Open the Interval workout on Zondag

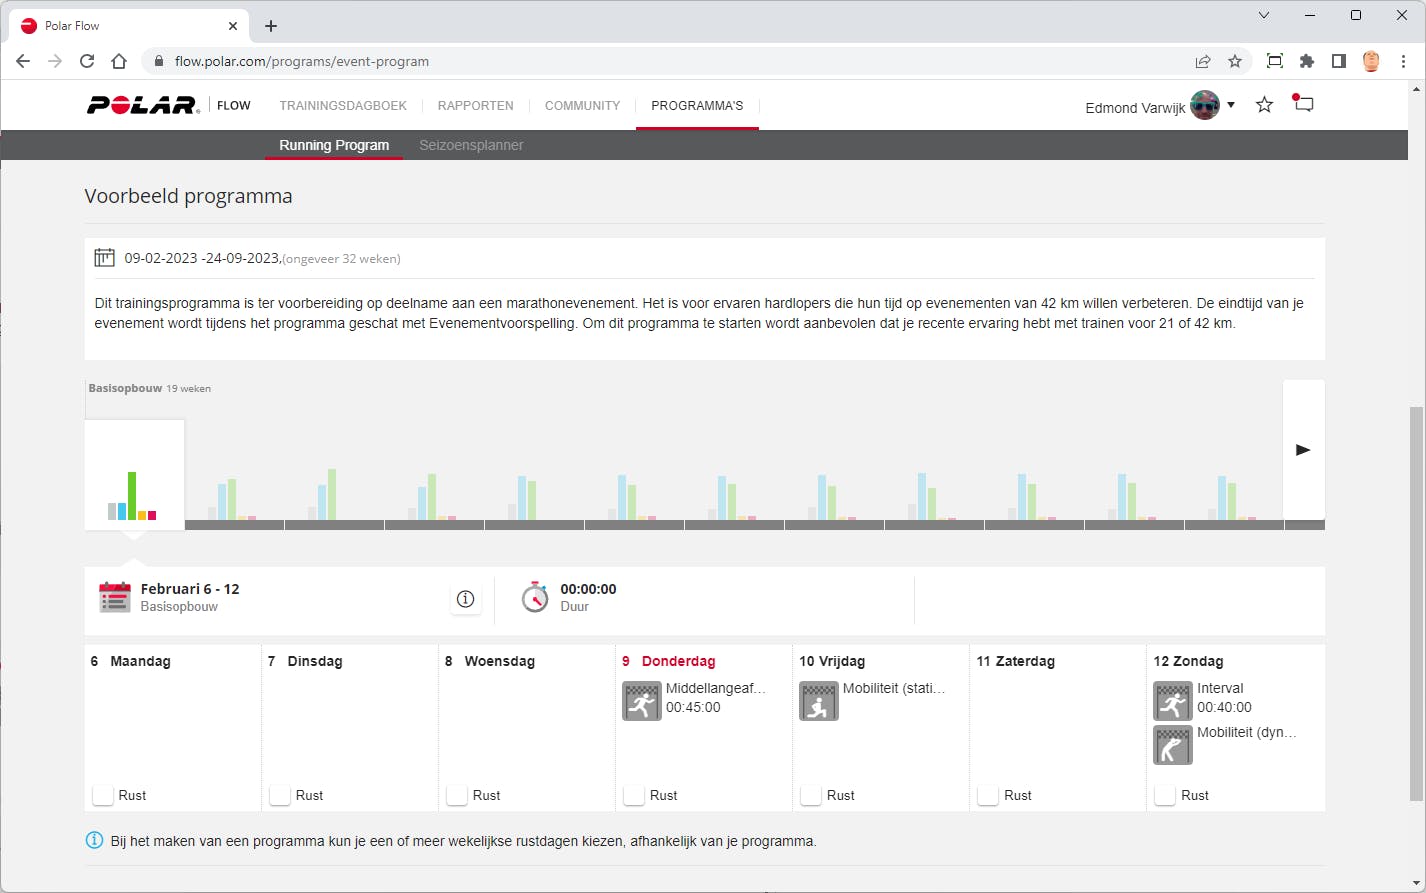point(1220,688)
